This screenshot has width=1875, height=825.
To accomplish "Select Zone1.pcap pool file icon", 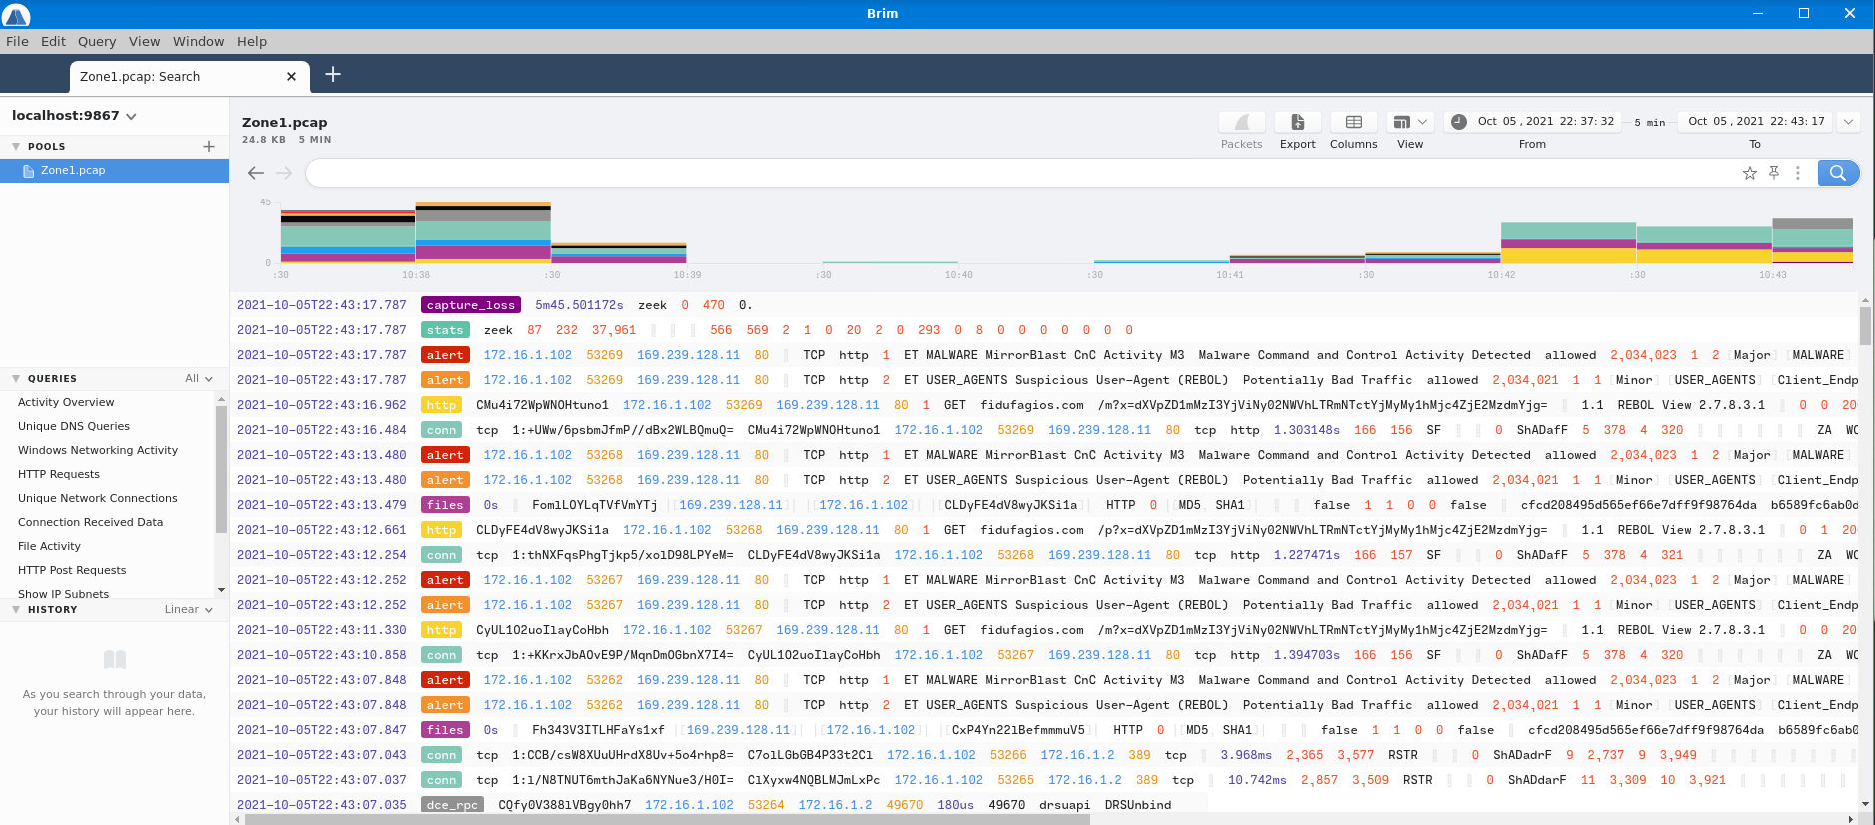I will click(x=29, y=171).
